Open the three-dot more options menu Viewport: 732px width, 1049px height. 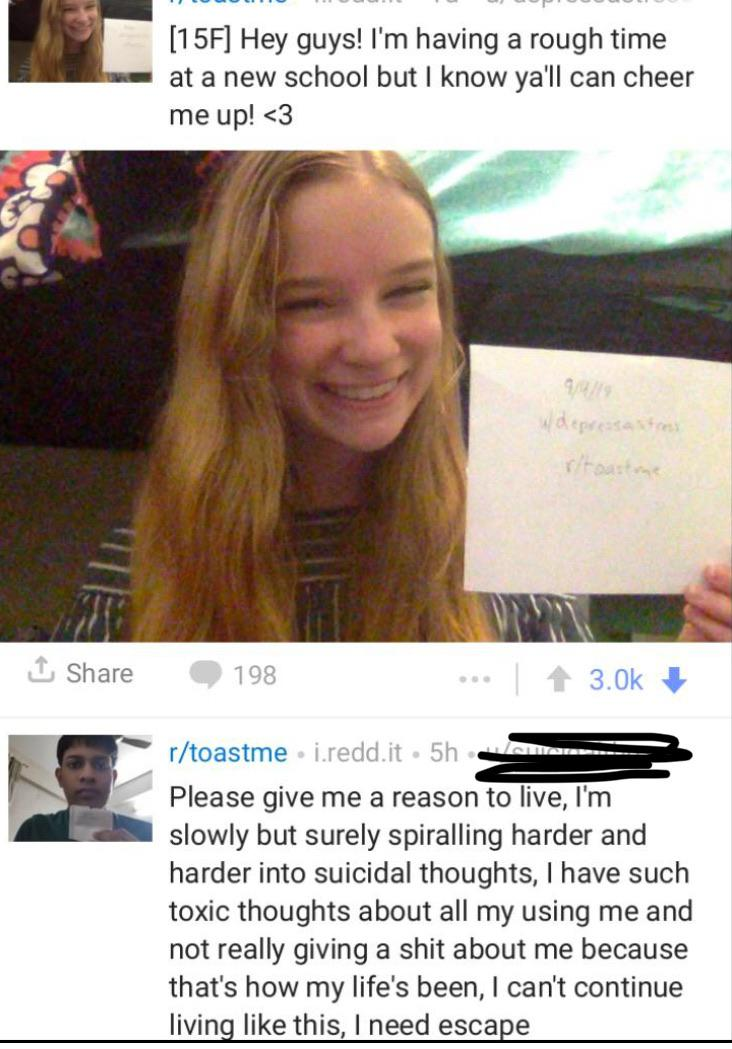click(x=475, y=679)
